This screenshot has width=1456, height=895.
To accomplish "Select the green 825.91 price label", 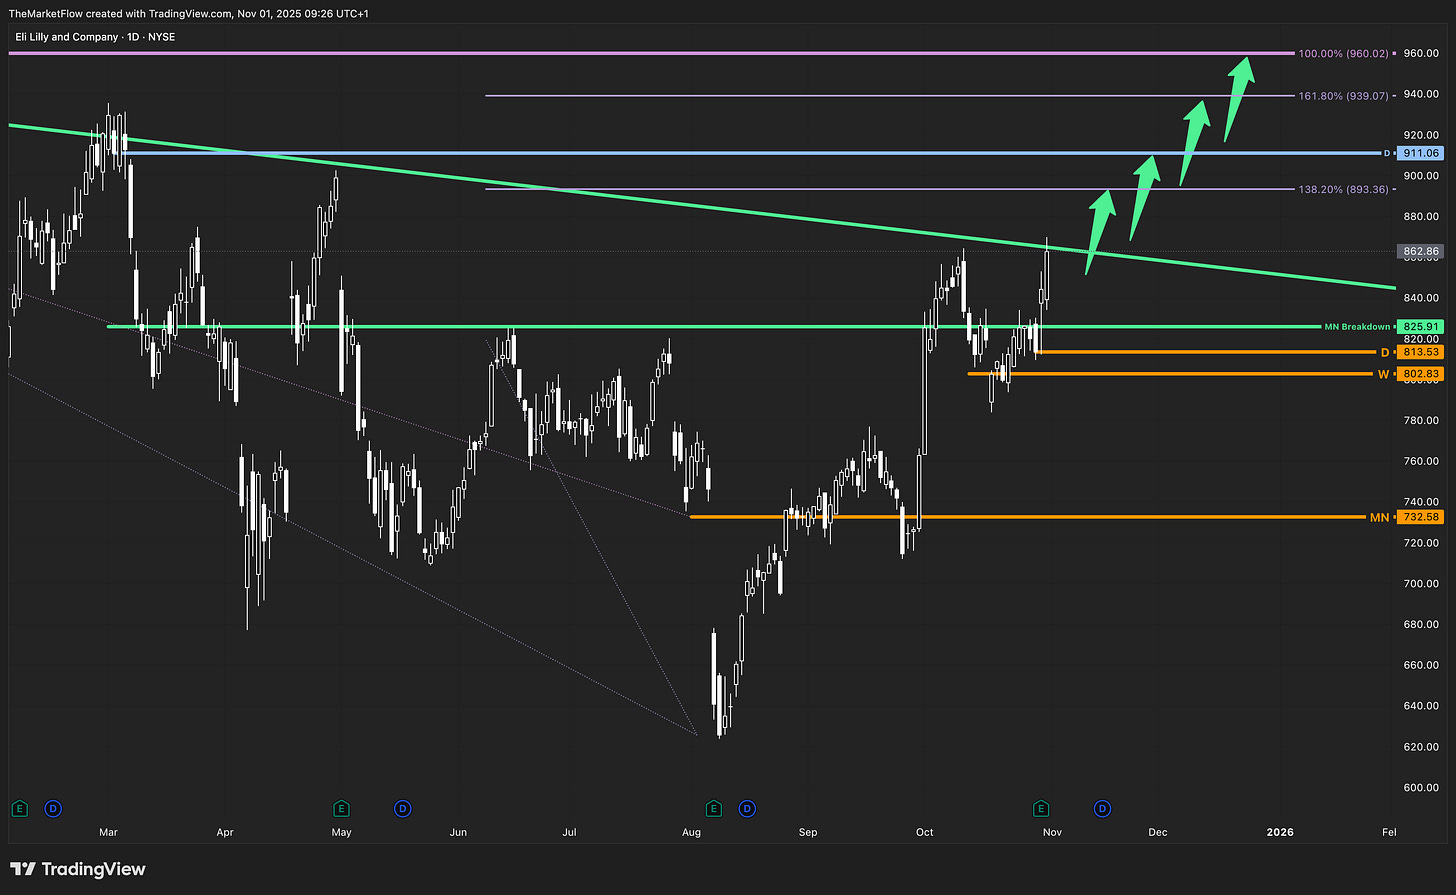I will pyautogui.click(x=1421, y=327).
